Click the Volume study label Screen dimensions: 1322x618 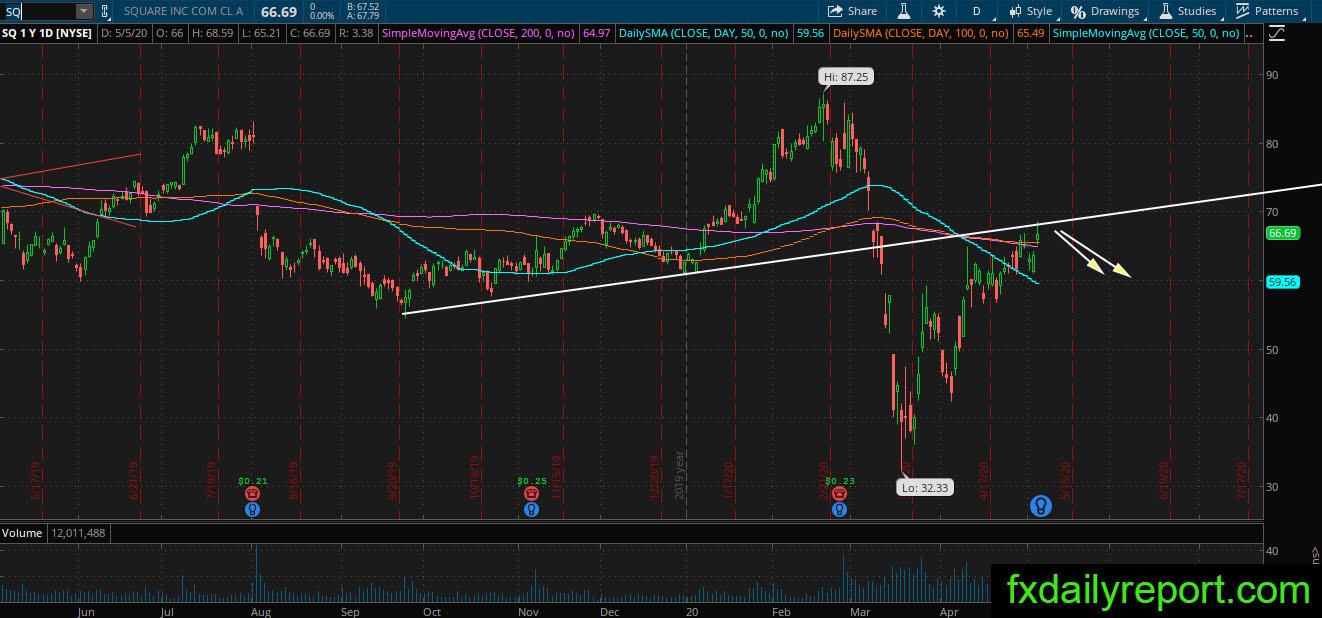click(x=22, y=533)
